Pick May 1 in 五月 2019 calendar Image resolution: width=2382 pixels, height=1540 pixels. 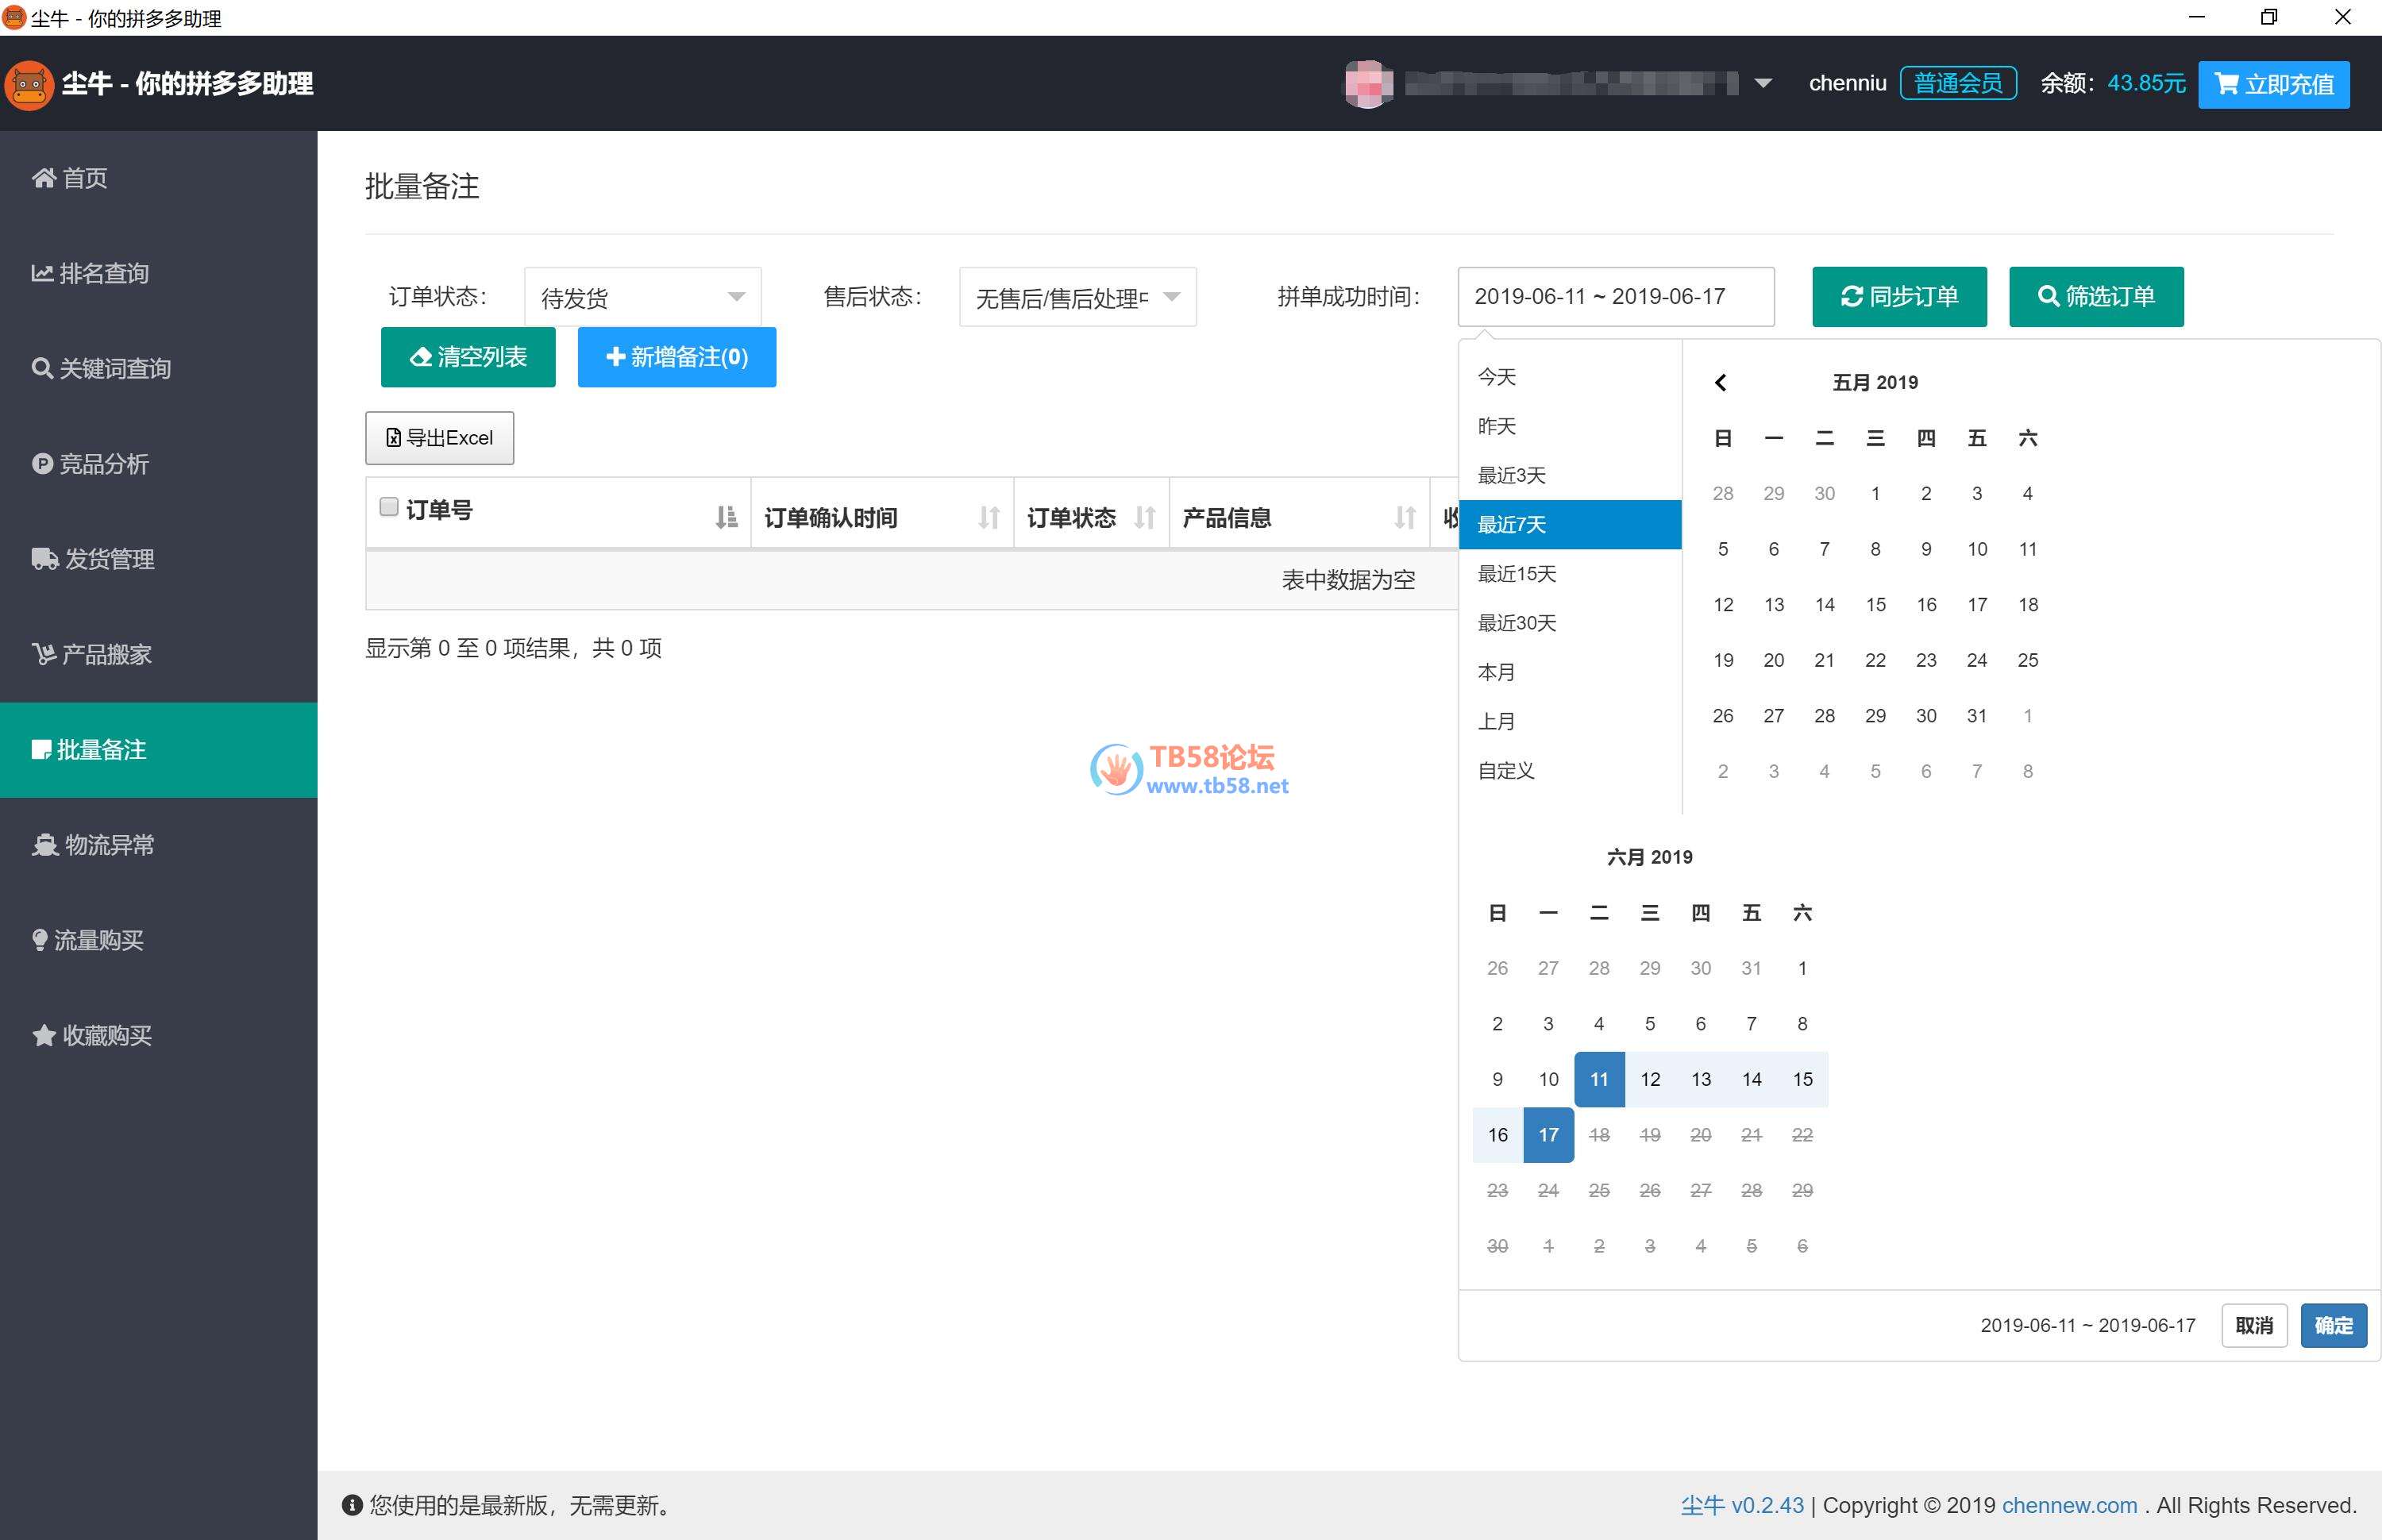pos(1875,493)
